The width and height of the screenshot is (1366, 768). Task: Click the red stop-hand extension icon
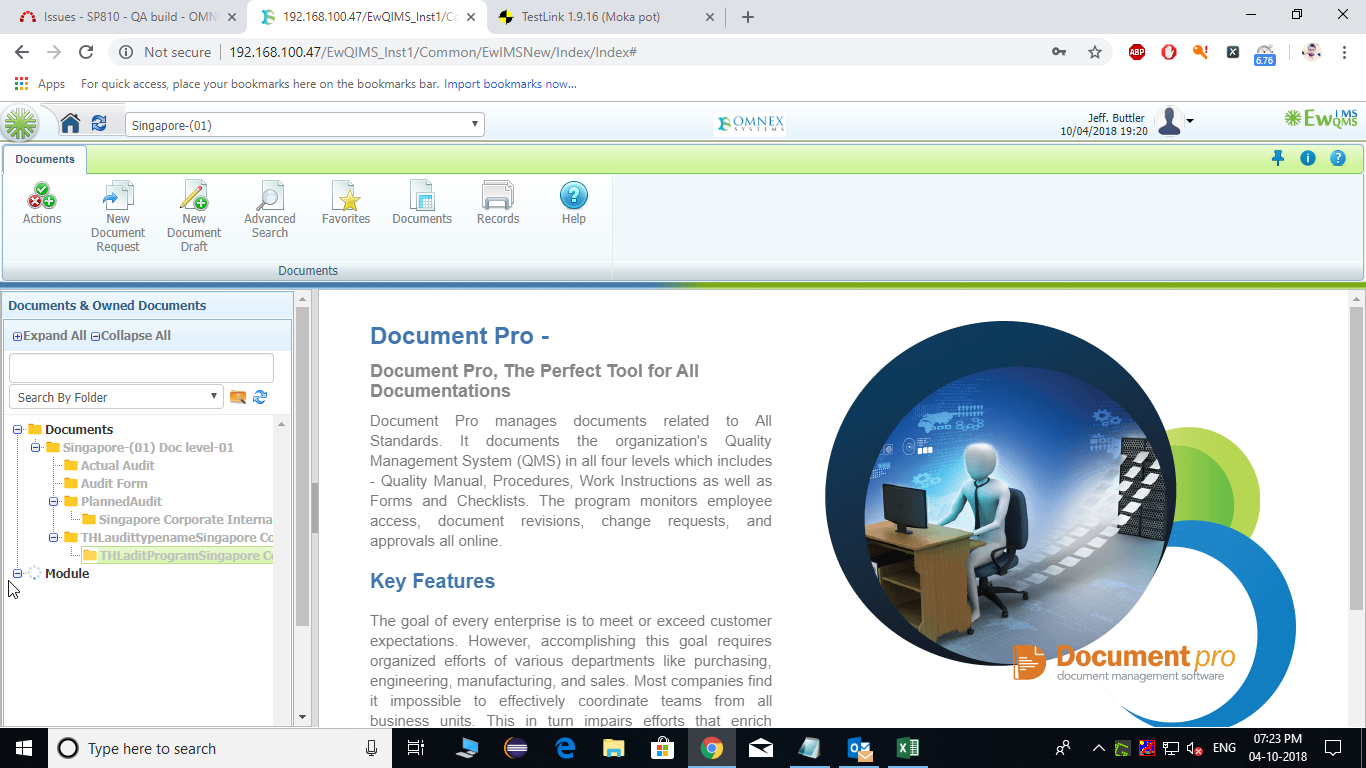[x=1169, y=52]
